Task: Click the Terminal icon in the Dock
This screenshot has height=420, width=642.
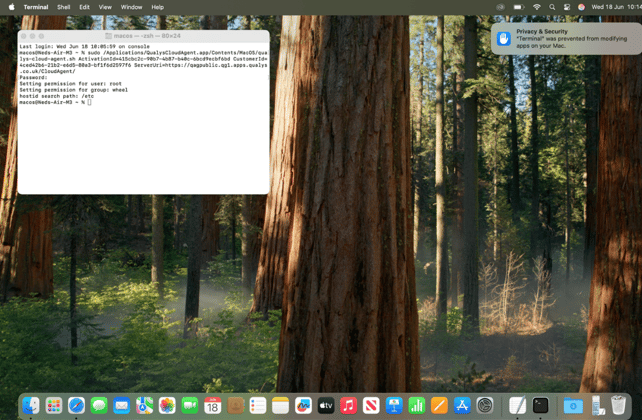Action: [540, 406]
